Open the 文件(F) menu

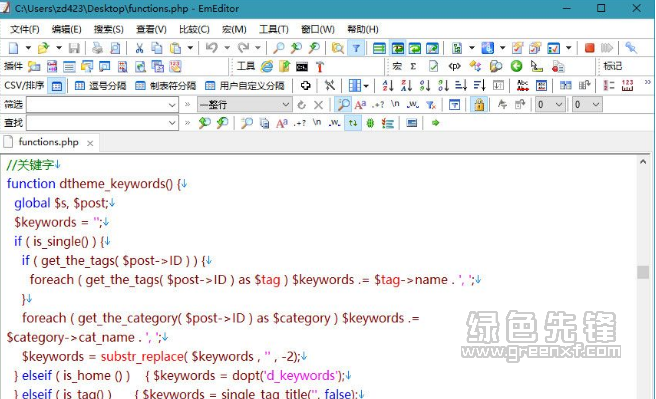click(x=25, y=29)
